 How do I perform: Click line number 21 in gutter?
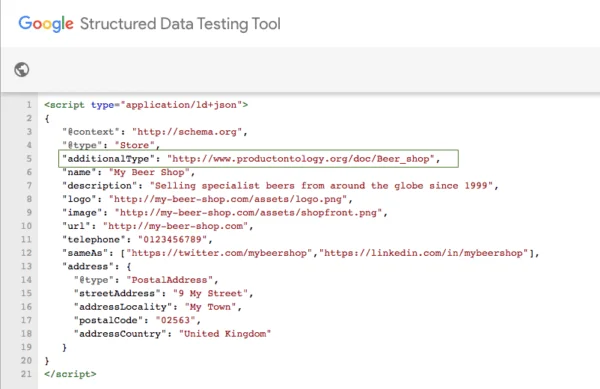(26, 374)
